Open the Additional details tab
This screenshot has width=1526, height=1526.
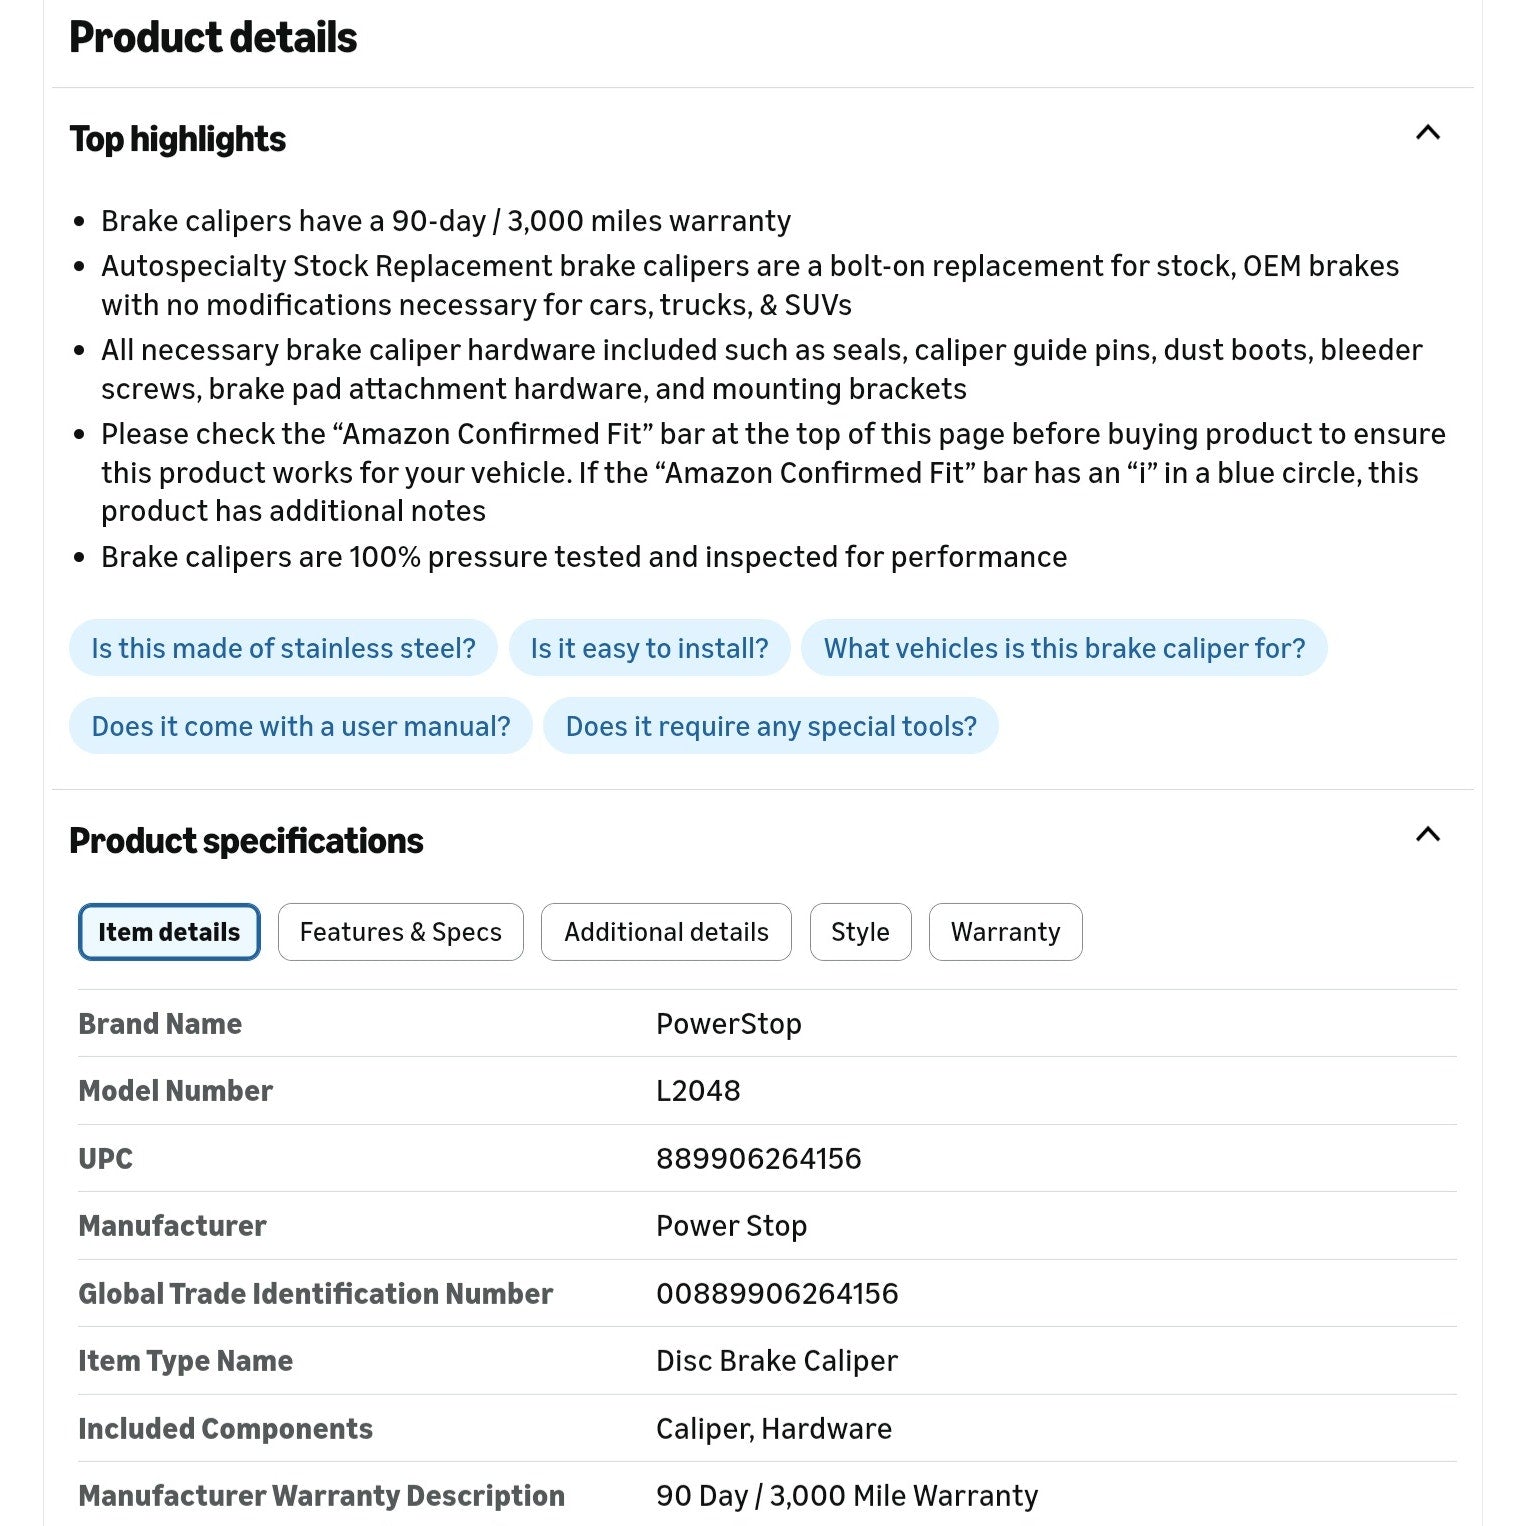(666, 932)
